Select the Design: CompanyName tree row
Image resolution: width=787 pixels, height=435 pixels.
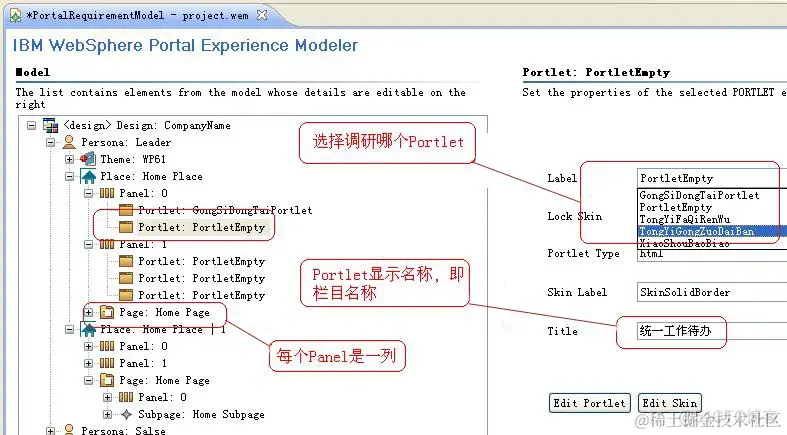click(147, 125)
